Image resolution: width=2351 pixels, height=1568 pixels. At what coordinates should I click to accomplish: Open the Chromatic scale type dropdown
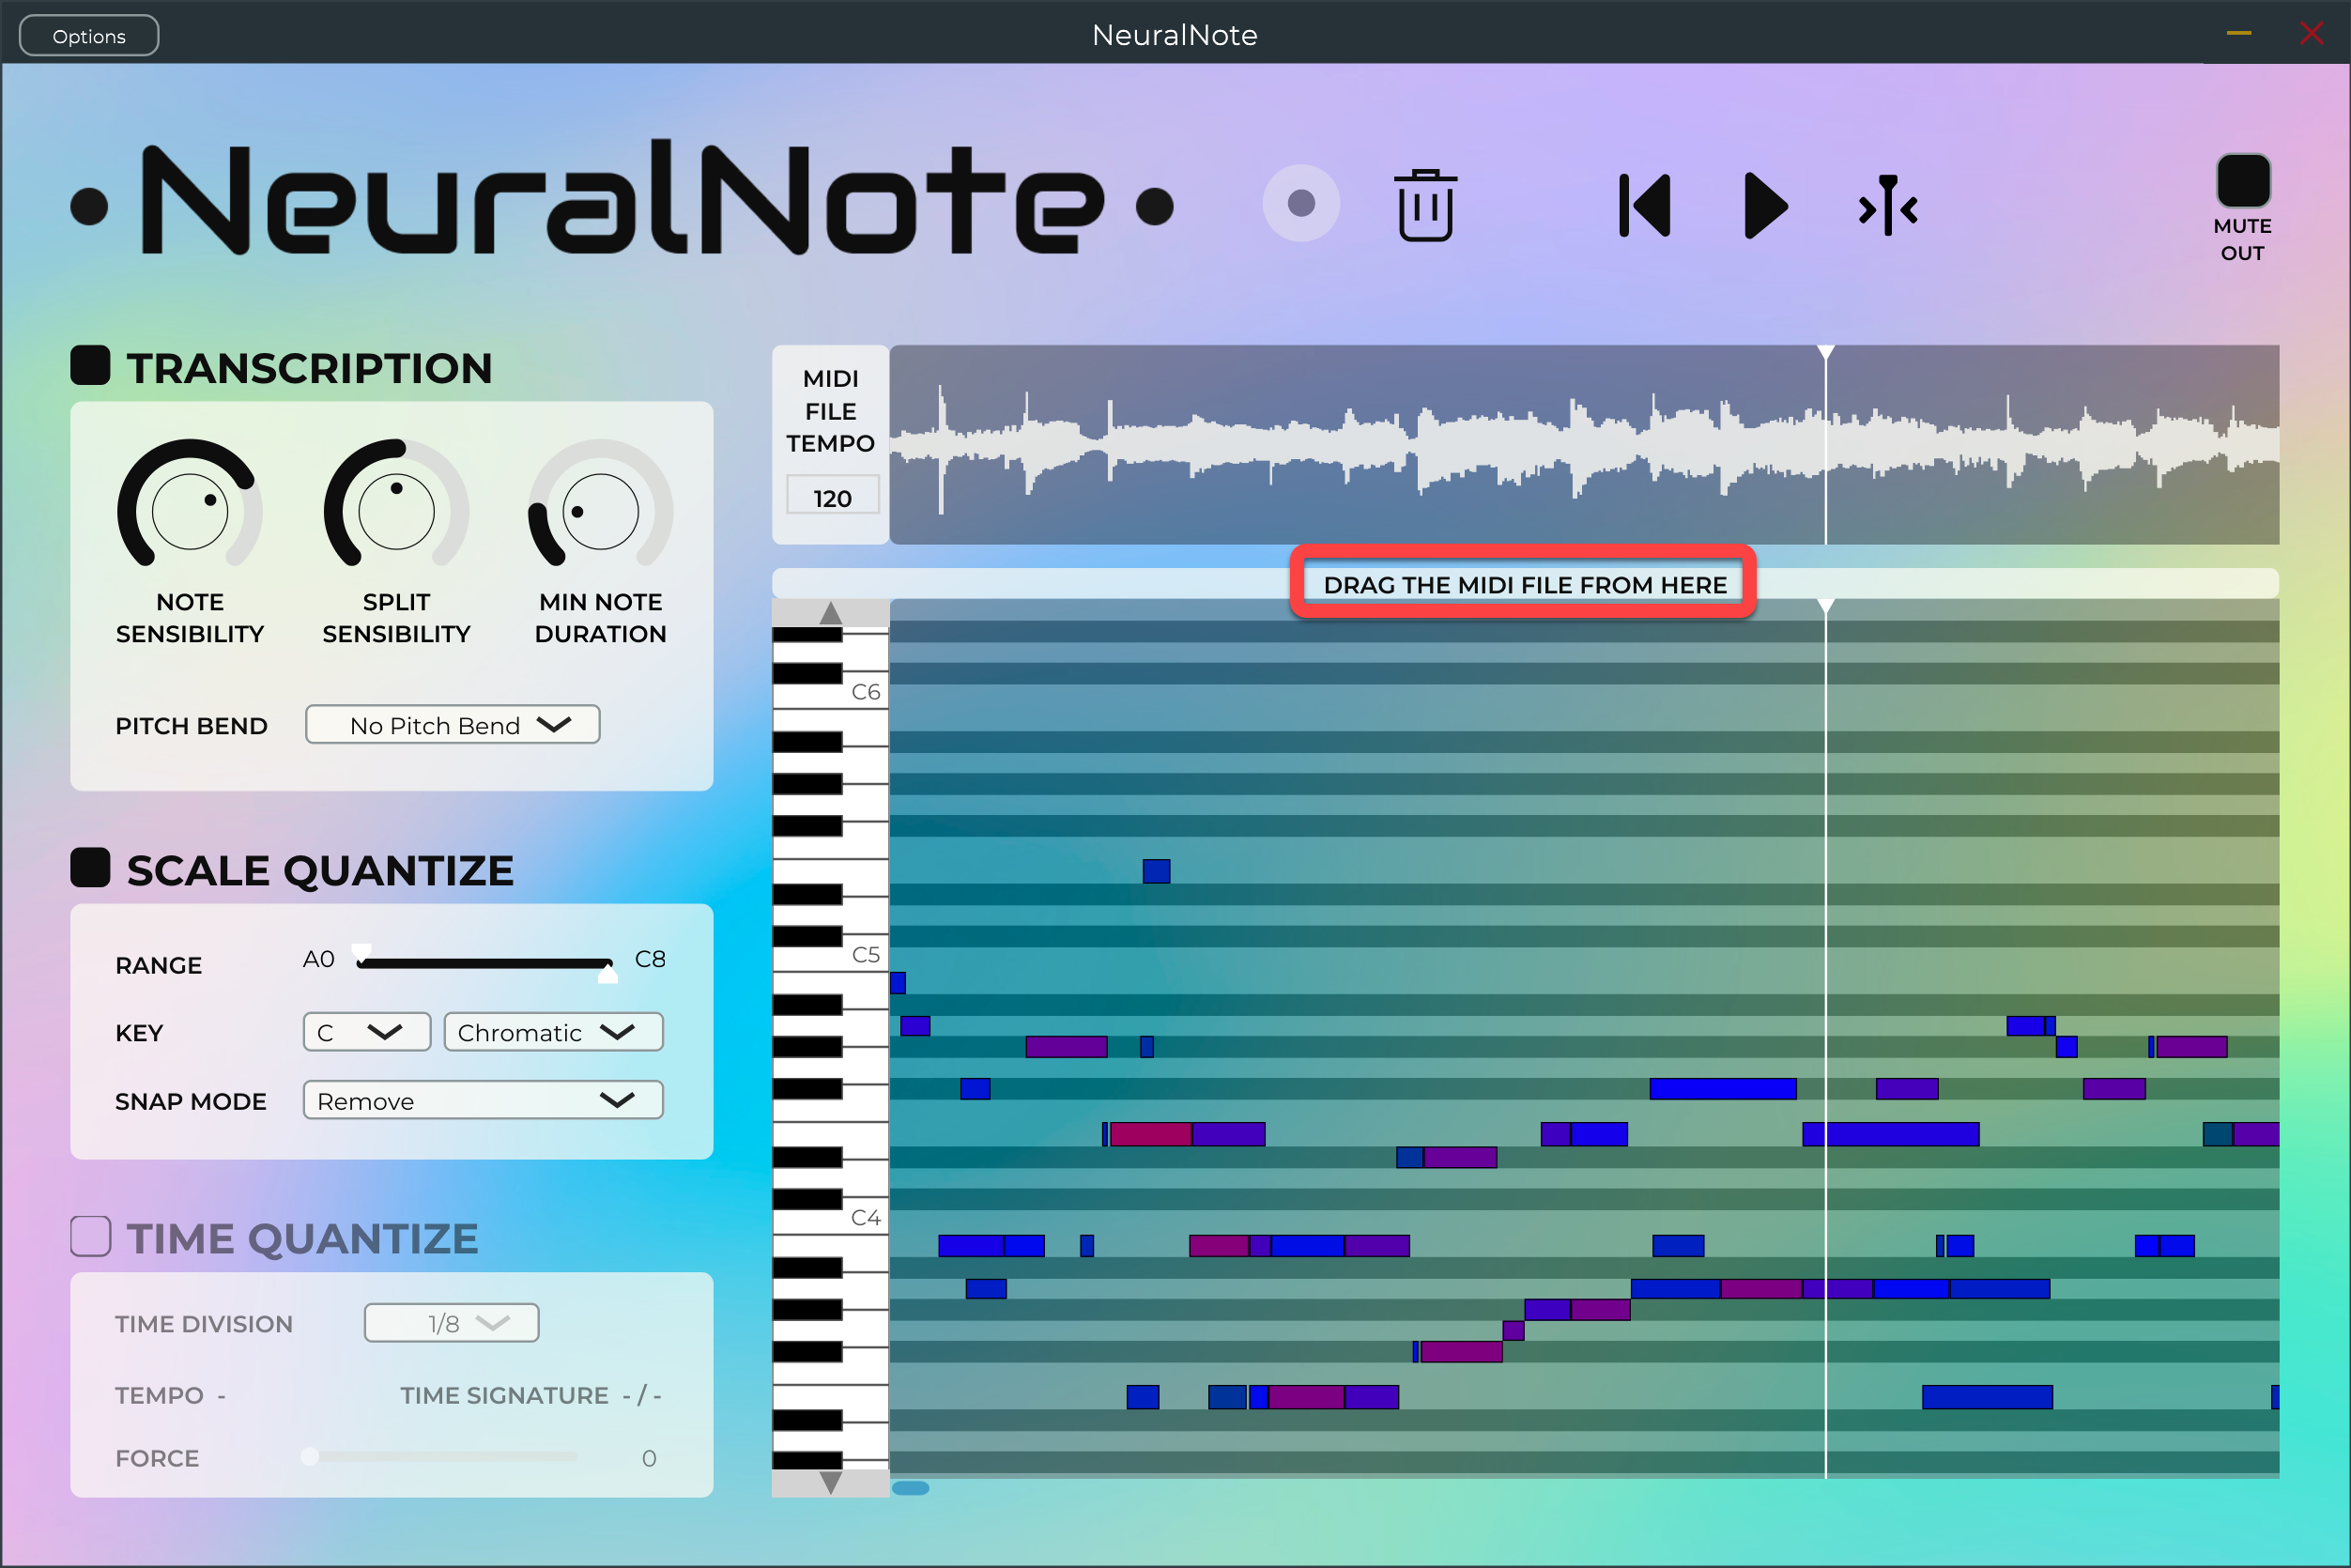click(552, 1032)
